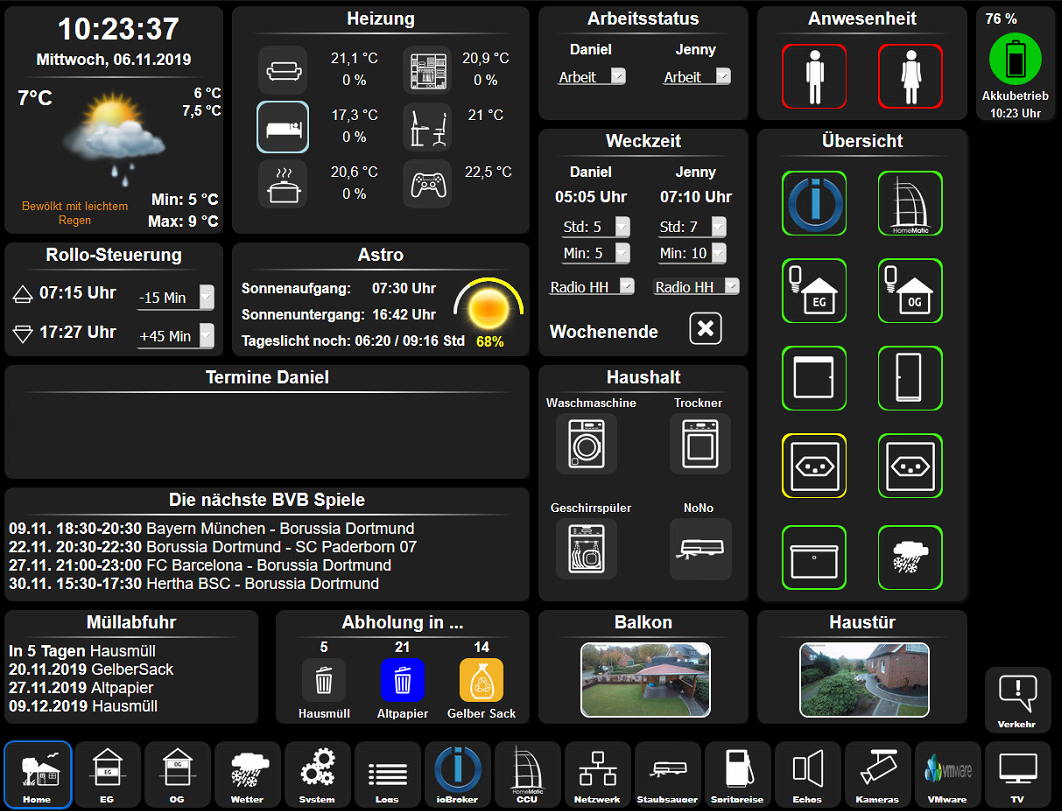Click the 27.11.2019 Altpapier entry

81,688
